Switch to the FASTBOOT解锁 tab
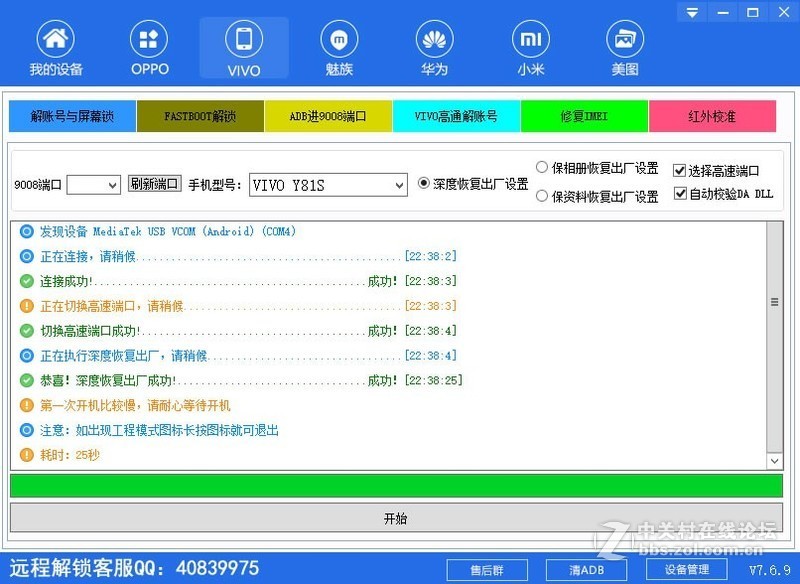800x584 pixels. click(x=200, y=116)
